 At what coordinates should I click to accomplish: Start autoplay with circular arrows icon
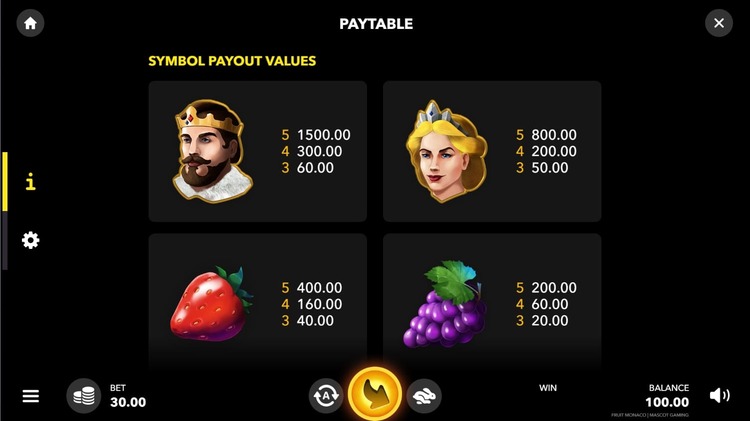pyautogui.click(x=326, y=396)
